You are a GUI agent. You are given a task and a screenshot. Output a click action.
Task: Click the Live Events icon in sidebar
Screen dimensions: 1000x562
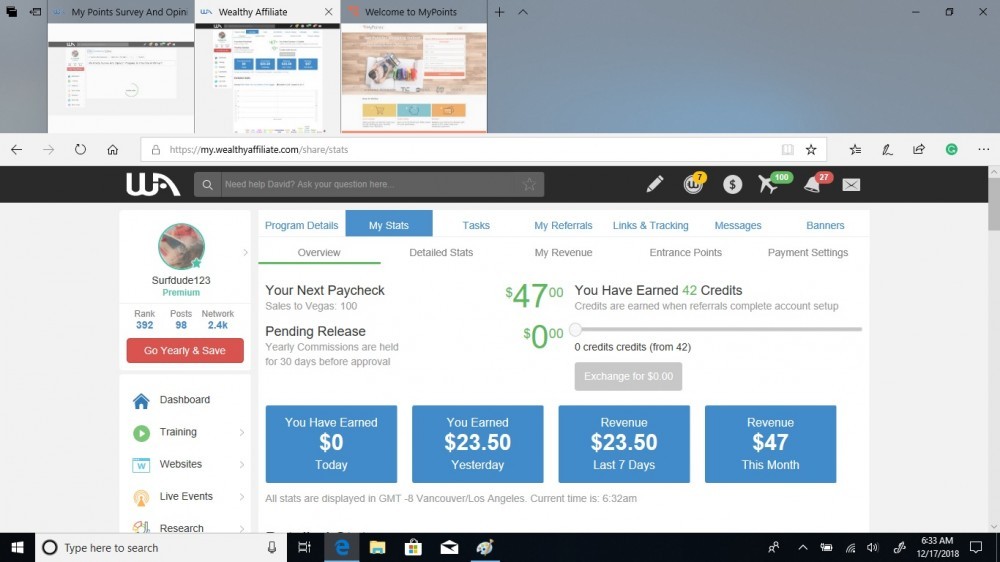(141, 497)
